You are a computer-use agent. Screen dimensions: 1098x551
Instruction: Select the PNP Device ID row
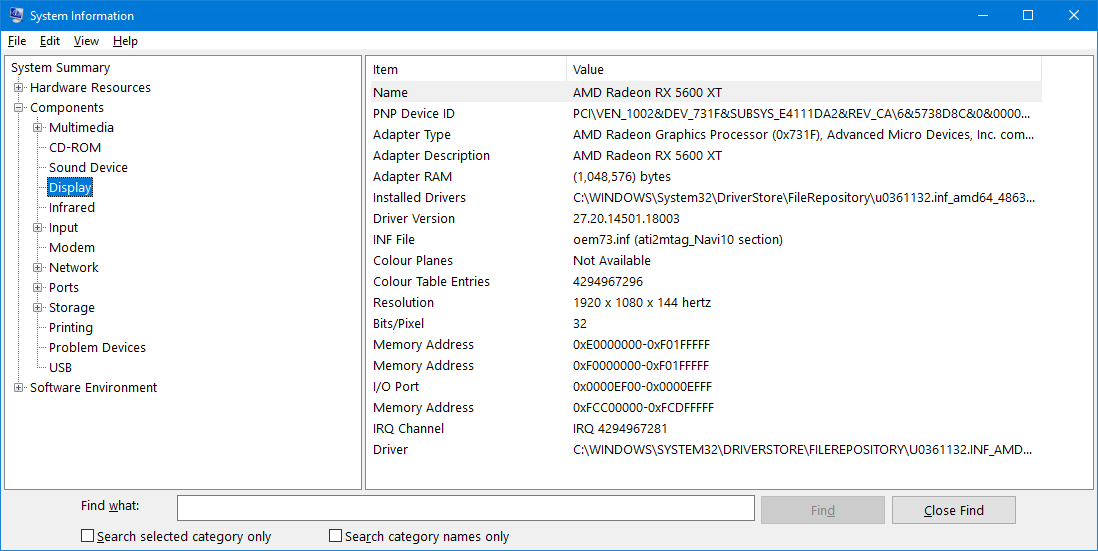pyautogui.click(x=706, y=113)
